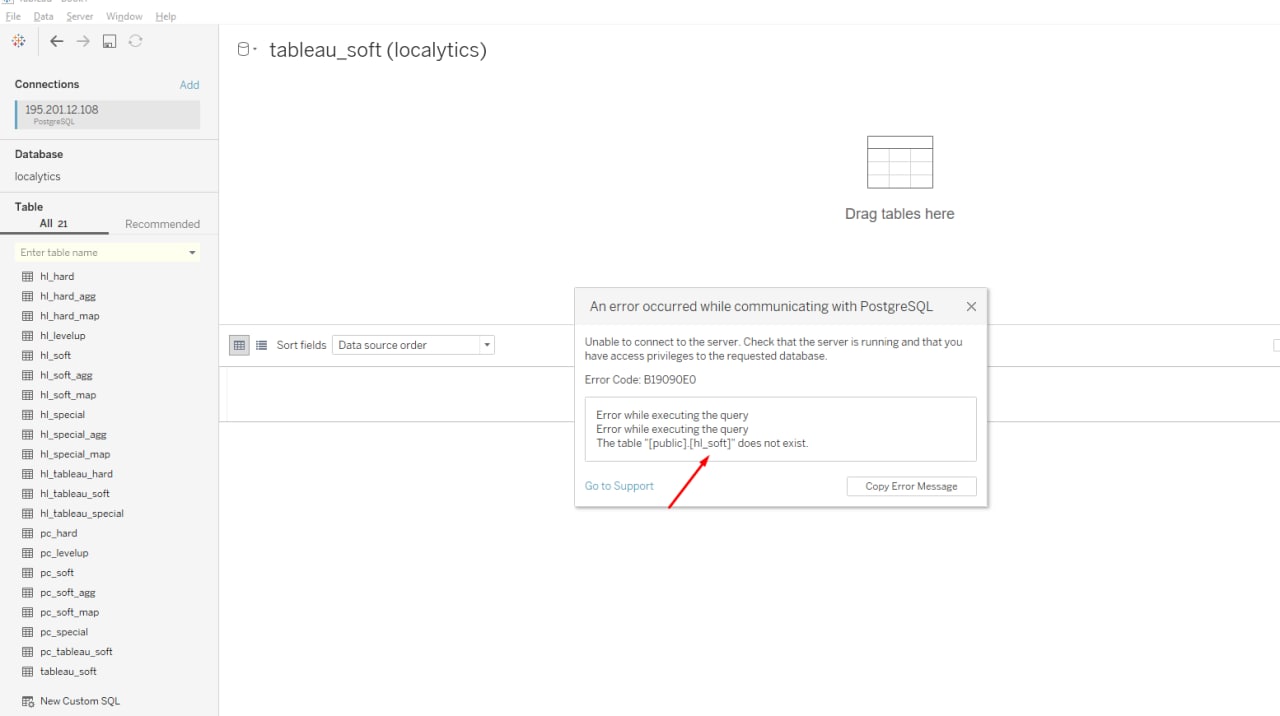Click the table icon next to hl_hard
The height and width of the screenshot is (716, 1280).
pyautogui.click(x=27, y=276)
